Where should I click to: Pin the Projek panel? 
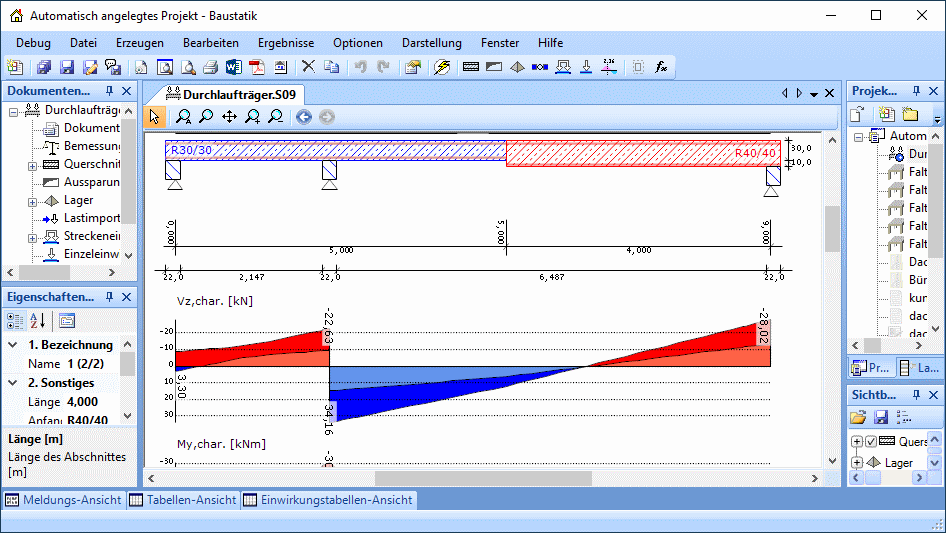(x=916, y=91)
